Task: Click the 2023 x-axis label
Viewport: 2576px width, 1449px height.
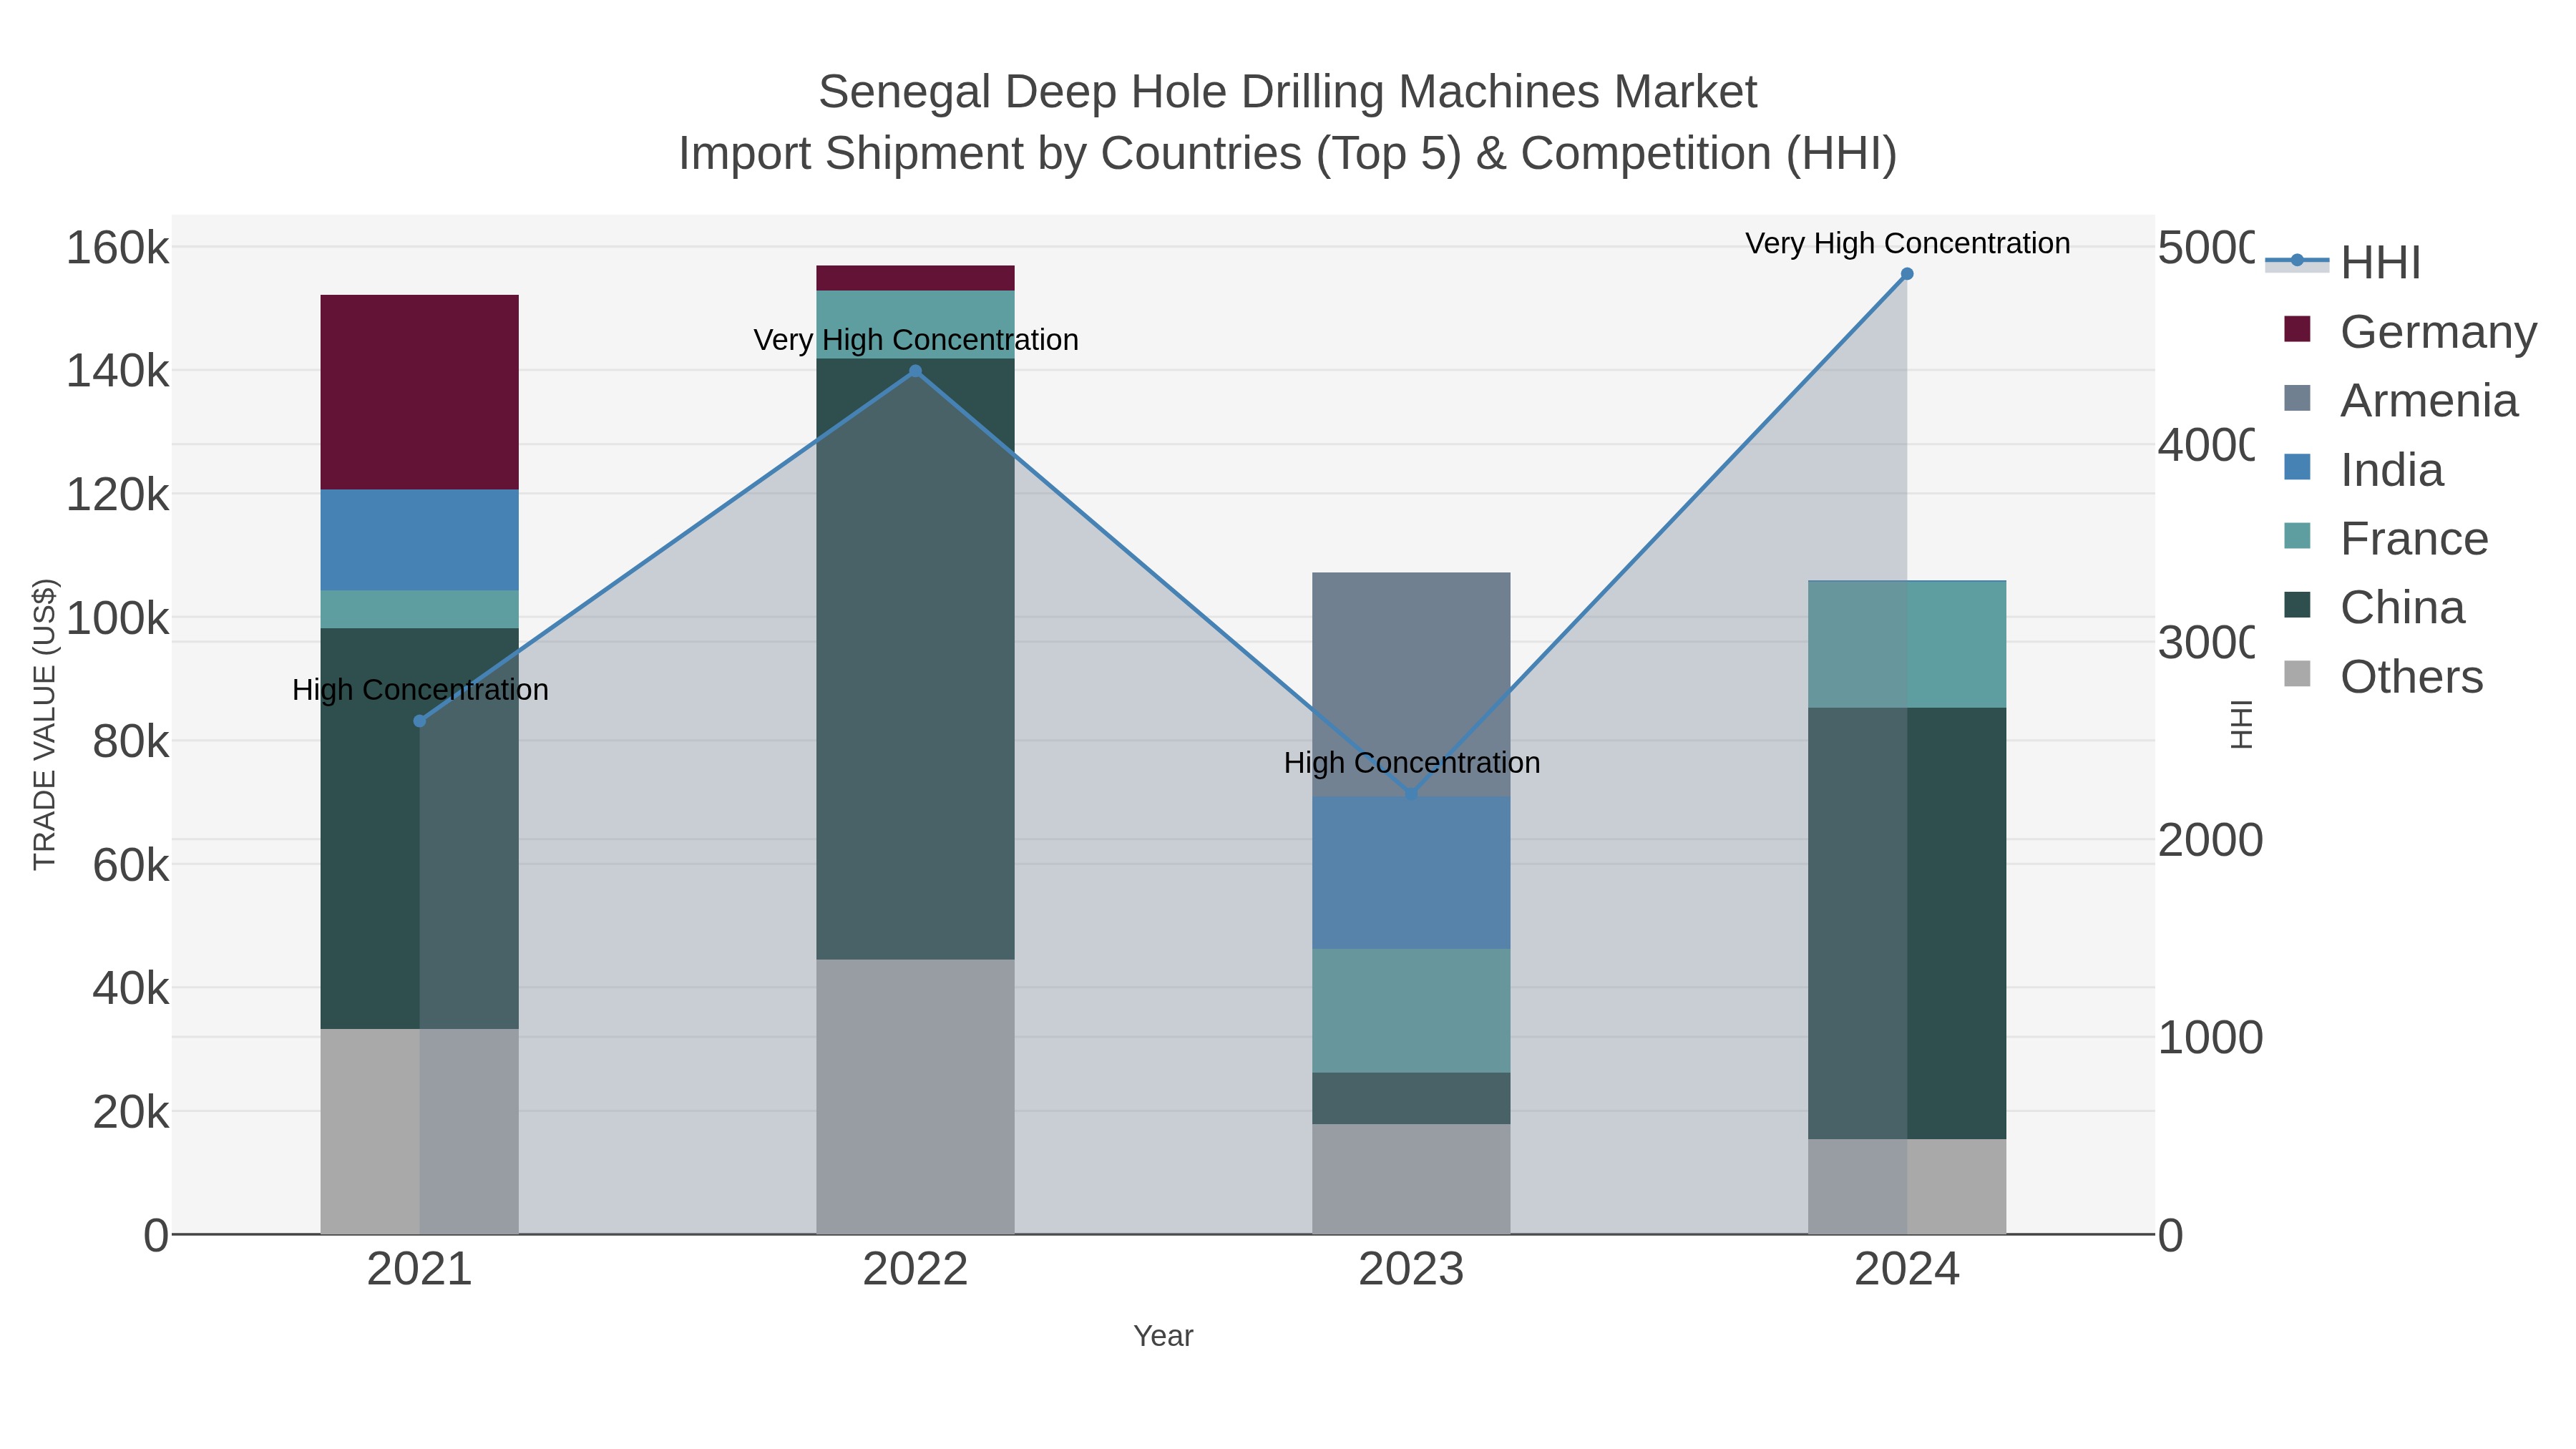Action: coord(1411,1270)
